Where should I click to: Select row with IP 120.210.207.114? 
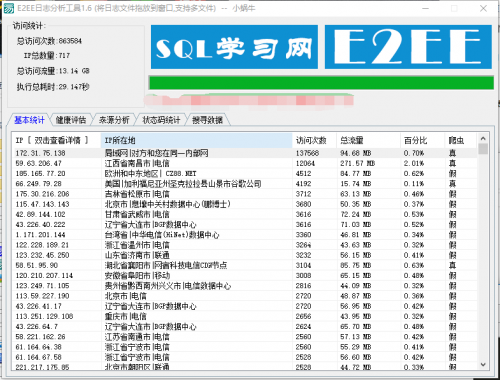pyautogui.click(x=245, y=276)
